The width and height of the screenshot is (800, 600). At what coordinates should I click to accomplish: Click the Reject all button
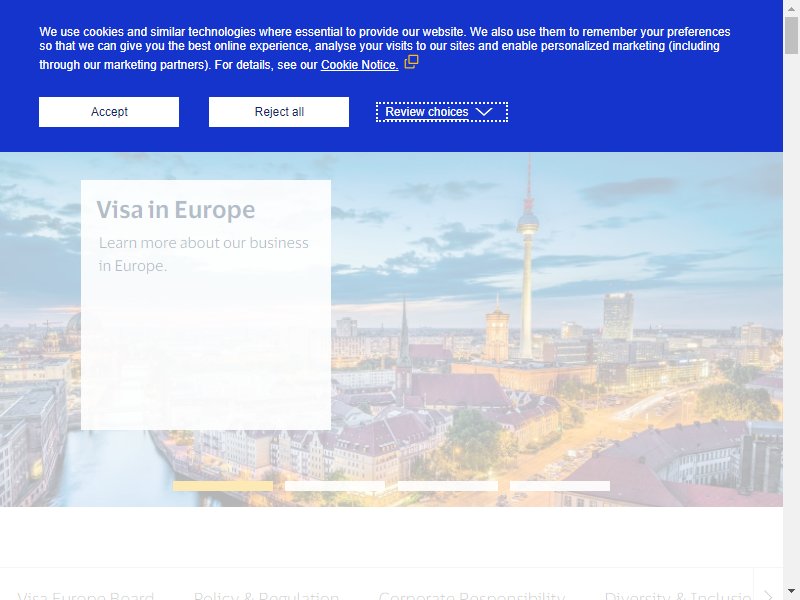pyautogui.click(x=279, y=112)
